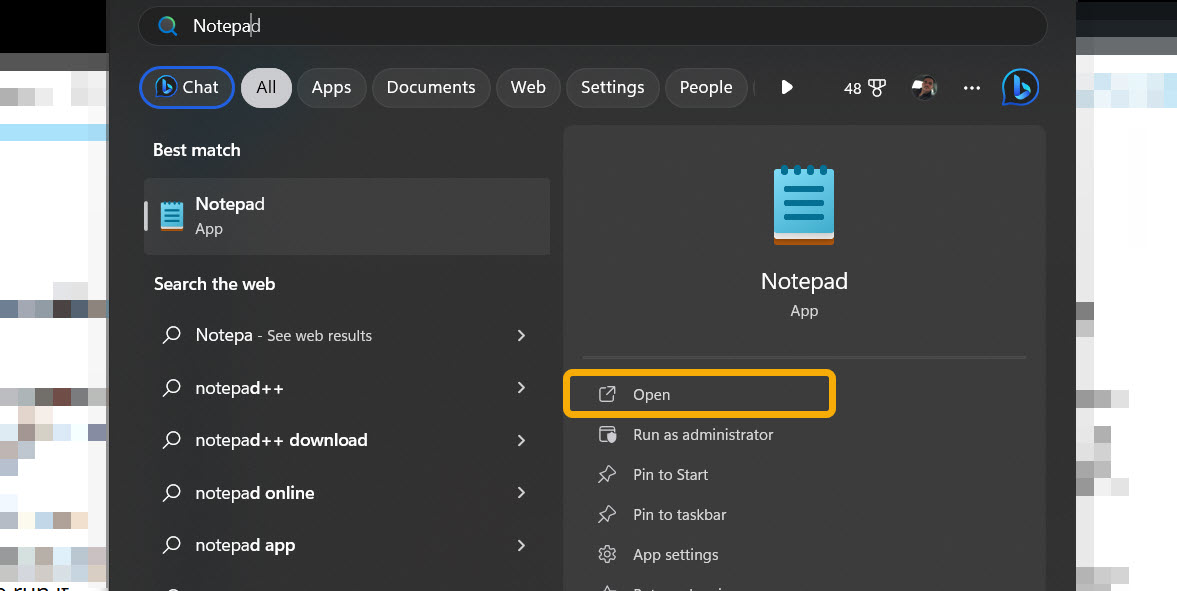1177x591 pixels.
Task: Choose App settings in the actions list
Action: tap(675, 554)
